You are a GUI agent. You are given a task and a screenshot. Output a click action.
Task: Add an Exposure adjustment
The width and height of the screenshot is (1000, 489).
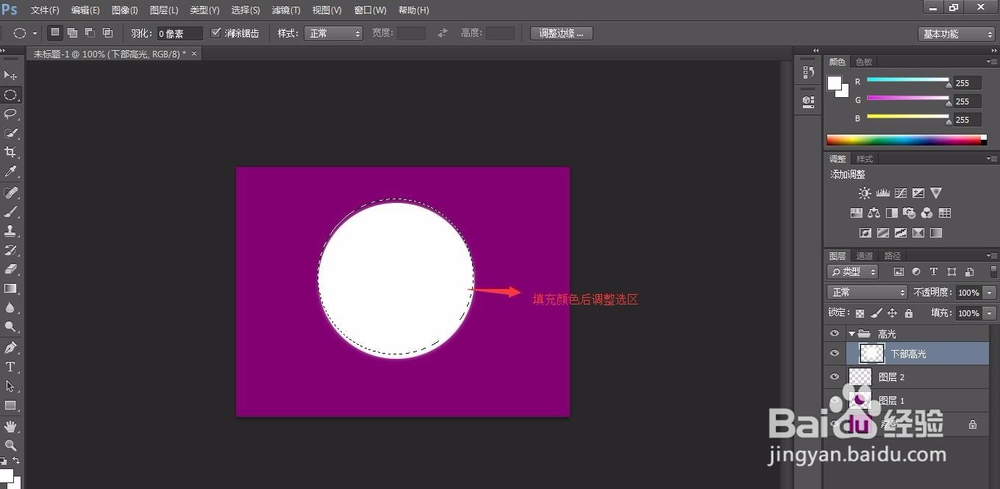(x=918, y=193)
